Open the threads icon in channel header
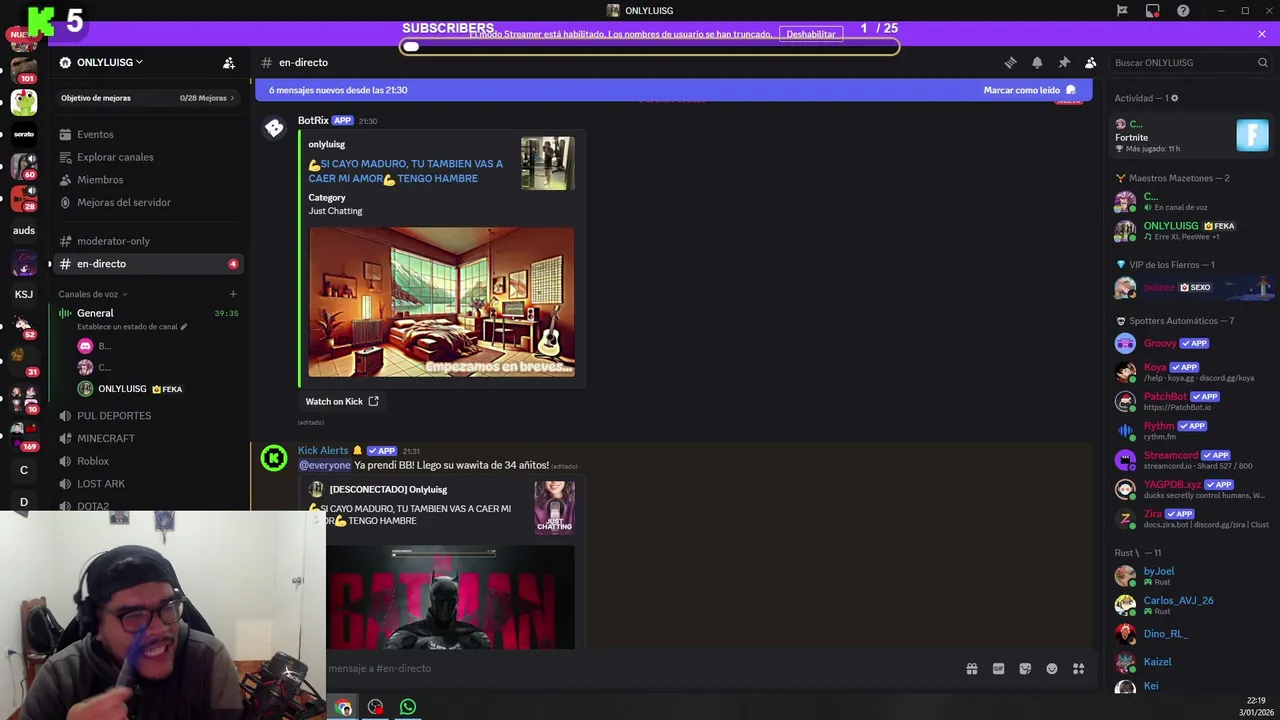 click(1010, 62)
